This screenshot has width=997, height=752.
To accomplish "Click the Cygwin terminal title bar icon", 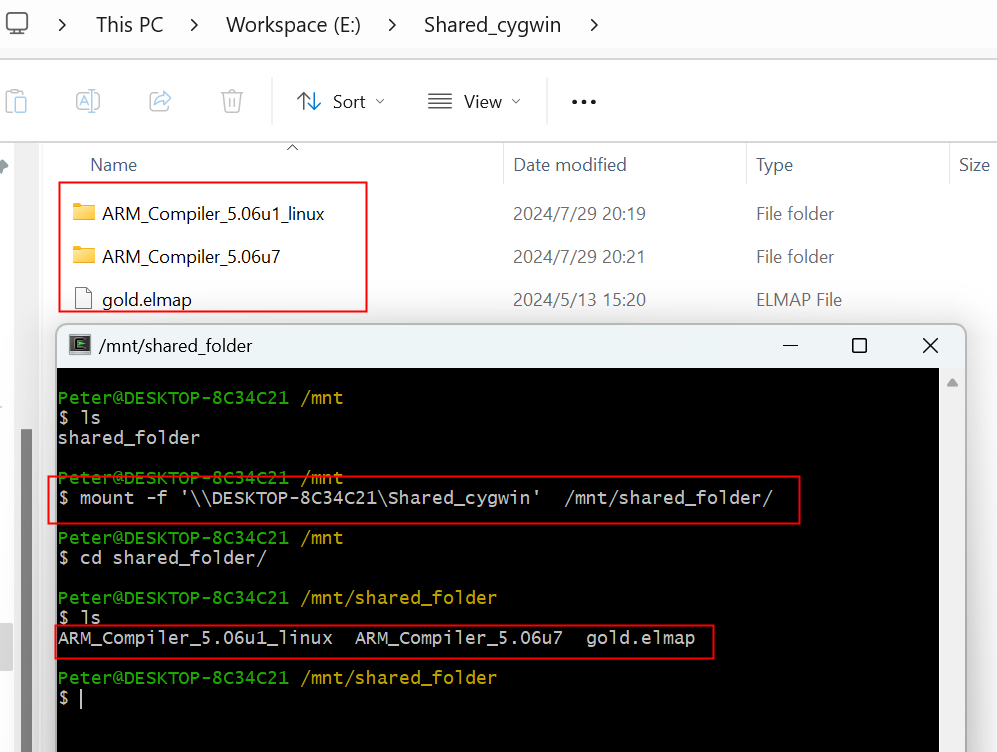I will [x=80, y=346].
